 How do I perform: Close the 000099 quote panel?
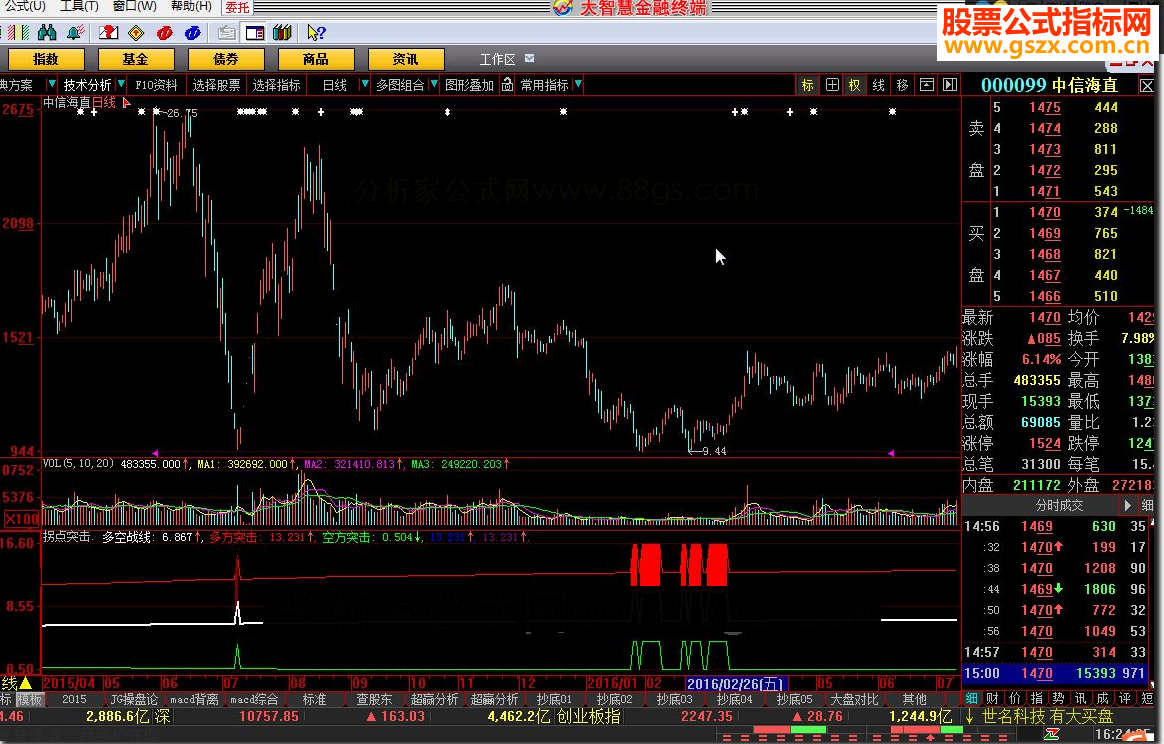pyautogui.click(x=1146, y=86)
